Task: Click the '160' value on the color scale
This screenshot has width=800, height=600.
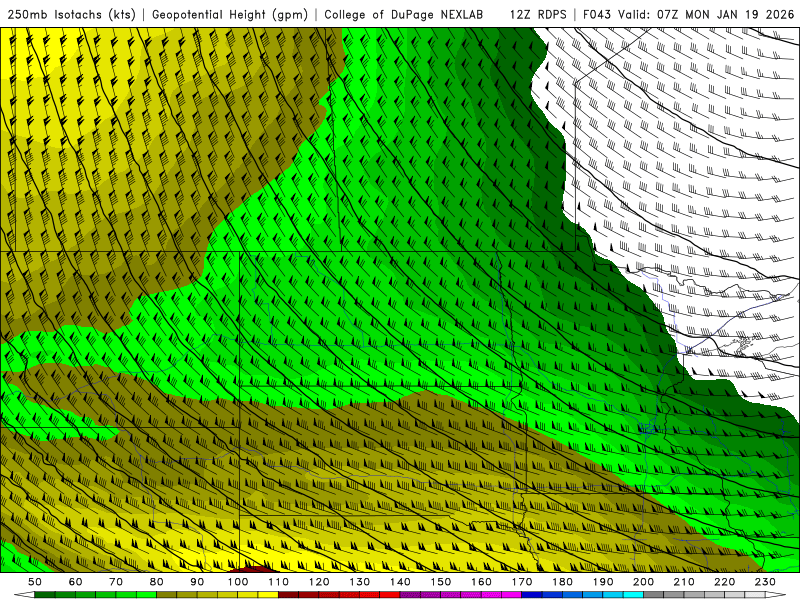Action: tap(482, 582)
